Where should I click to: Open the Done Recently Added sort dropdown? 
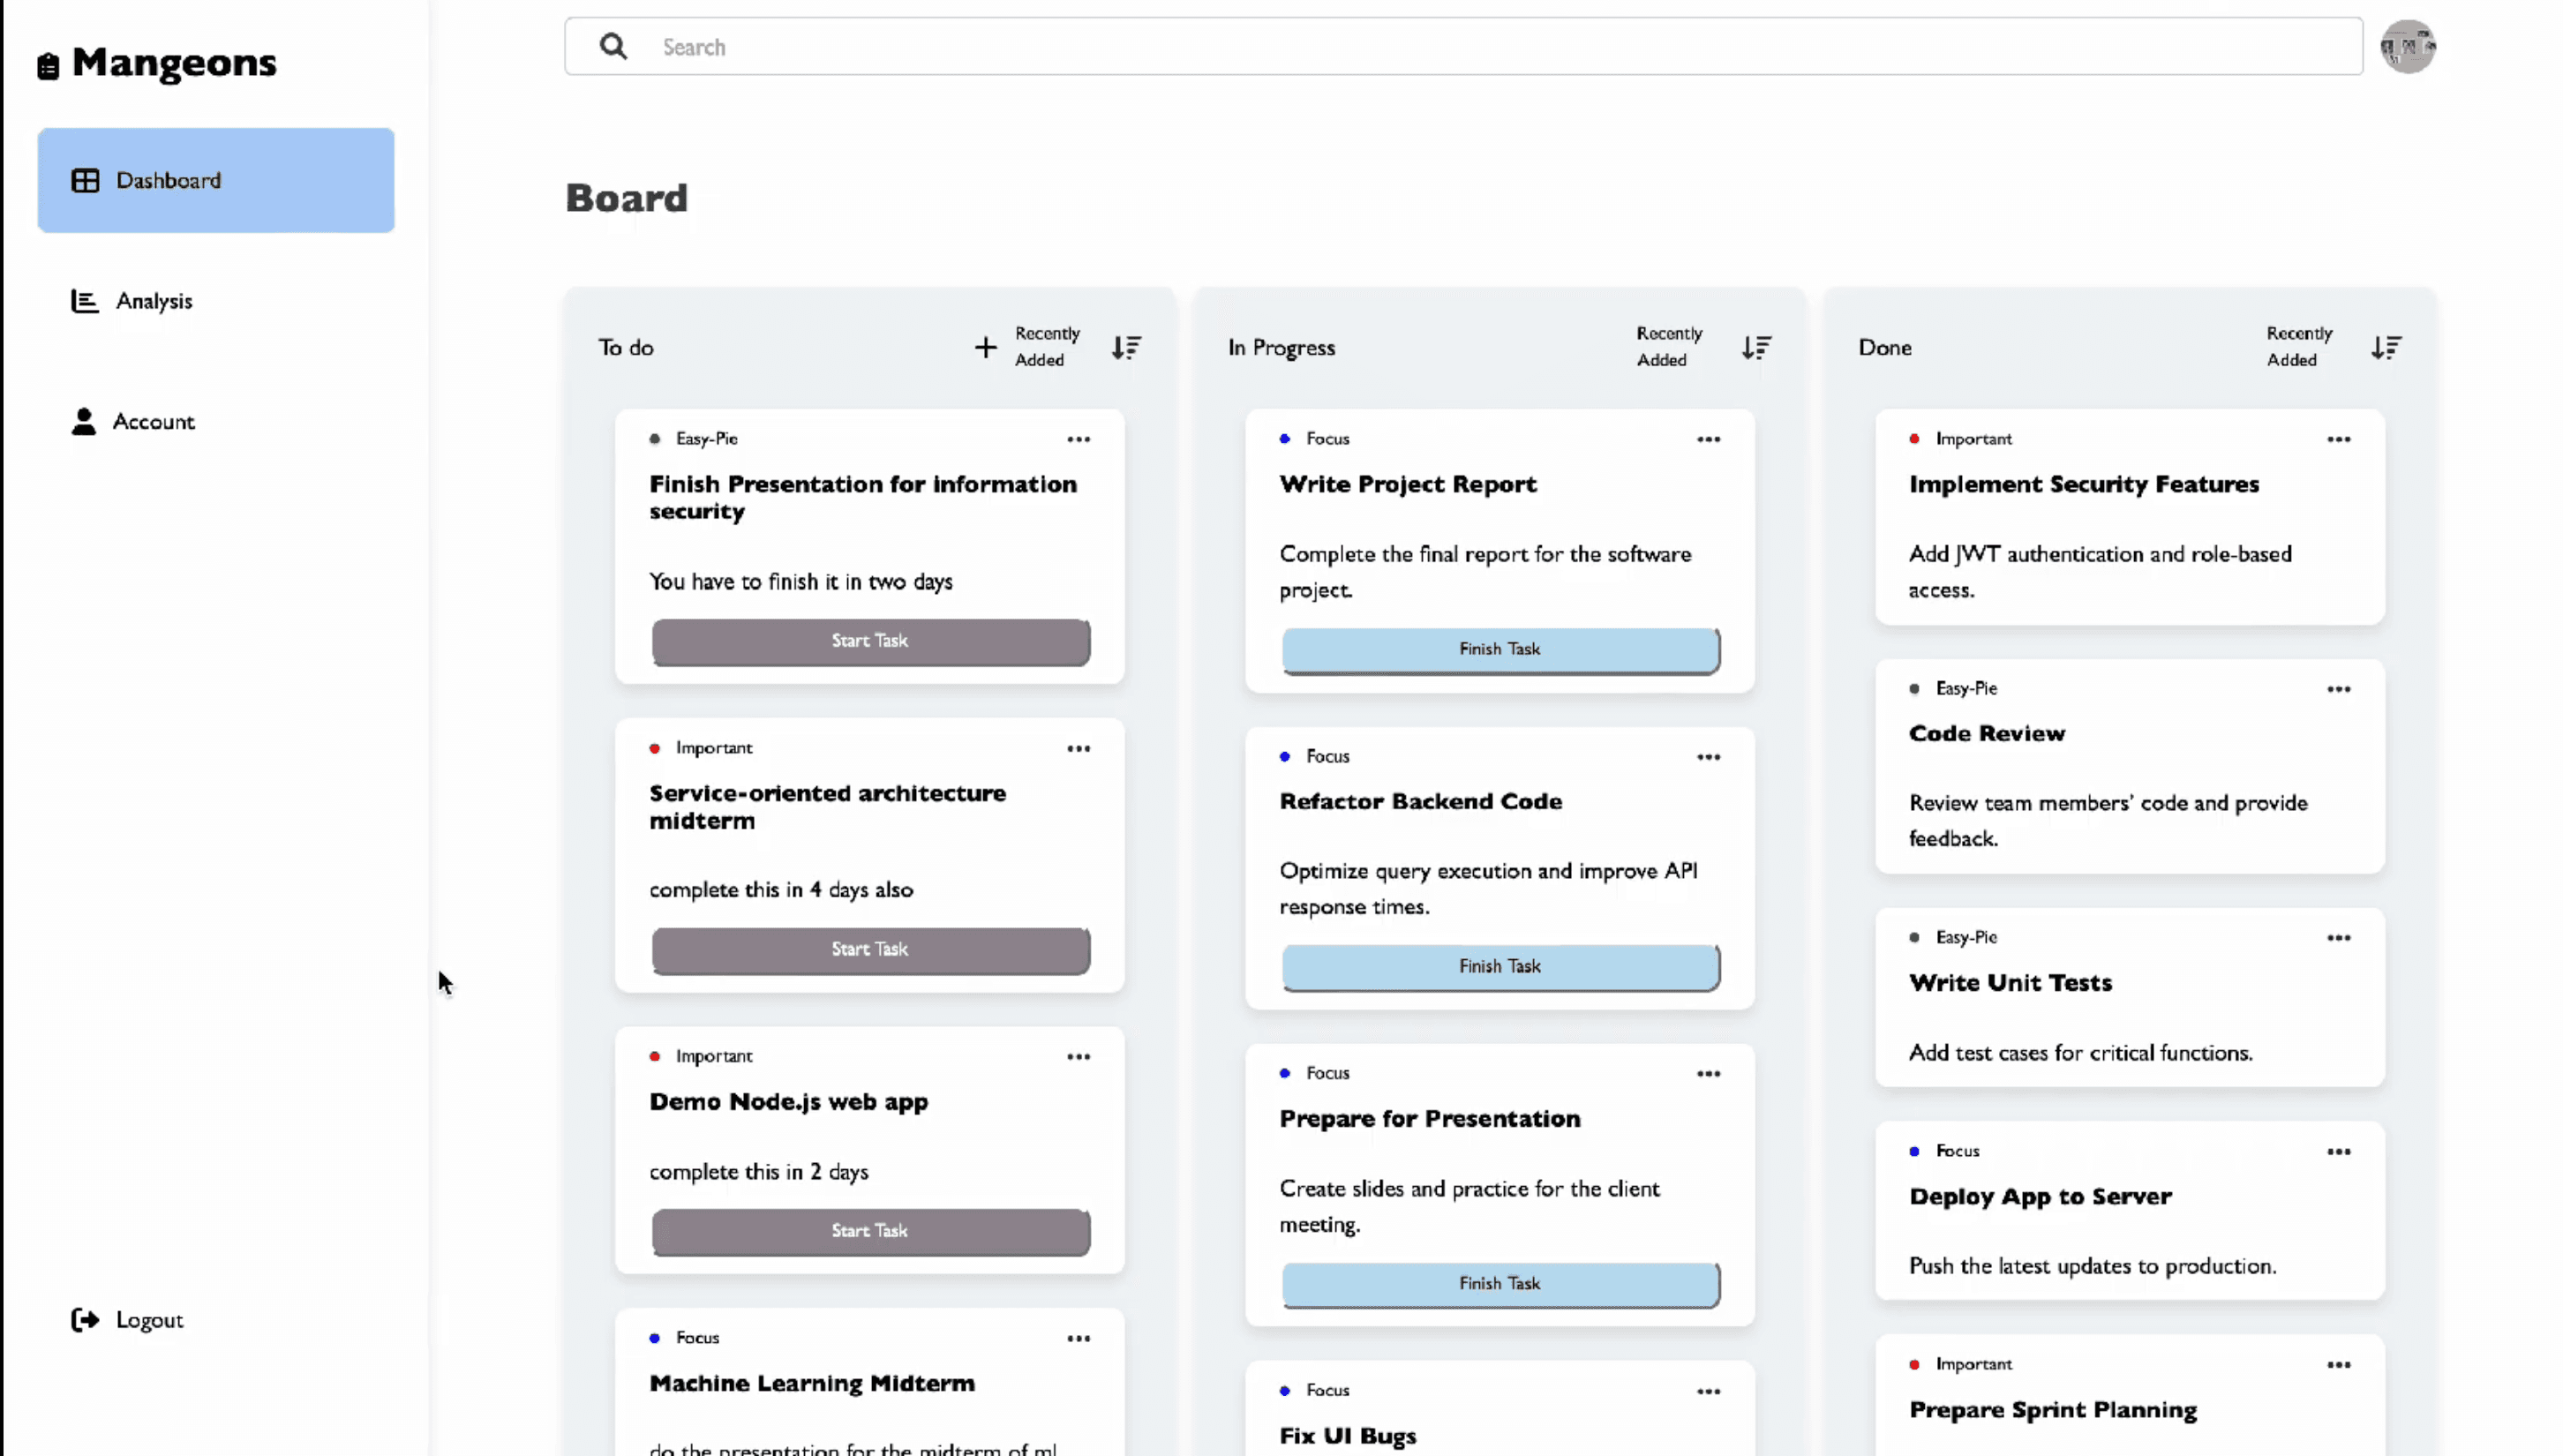coord(2299,346)
